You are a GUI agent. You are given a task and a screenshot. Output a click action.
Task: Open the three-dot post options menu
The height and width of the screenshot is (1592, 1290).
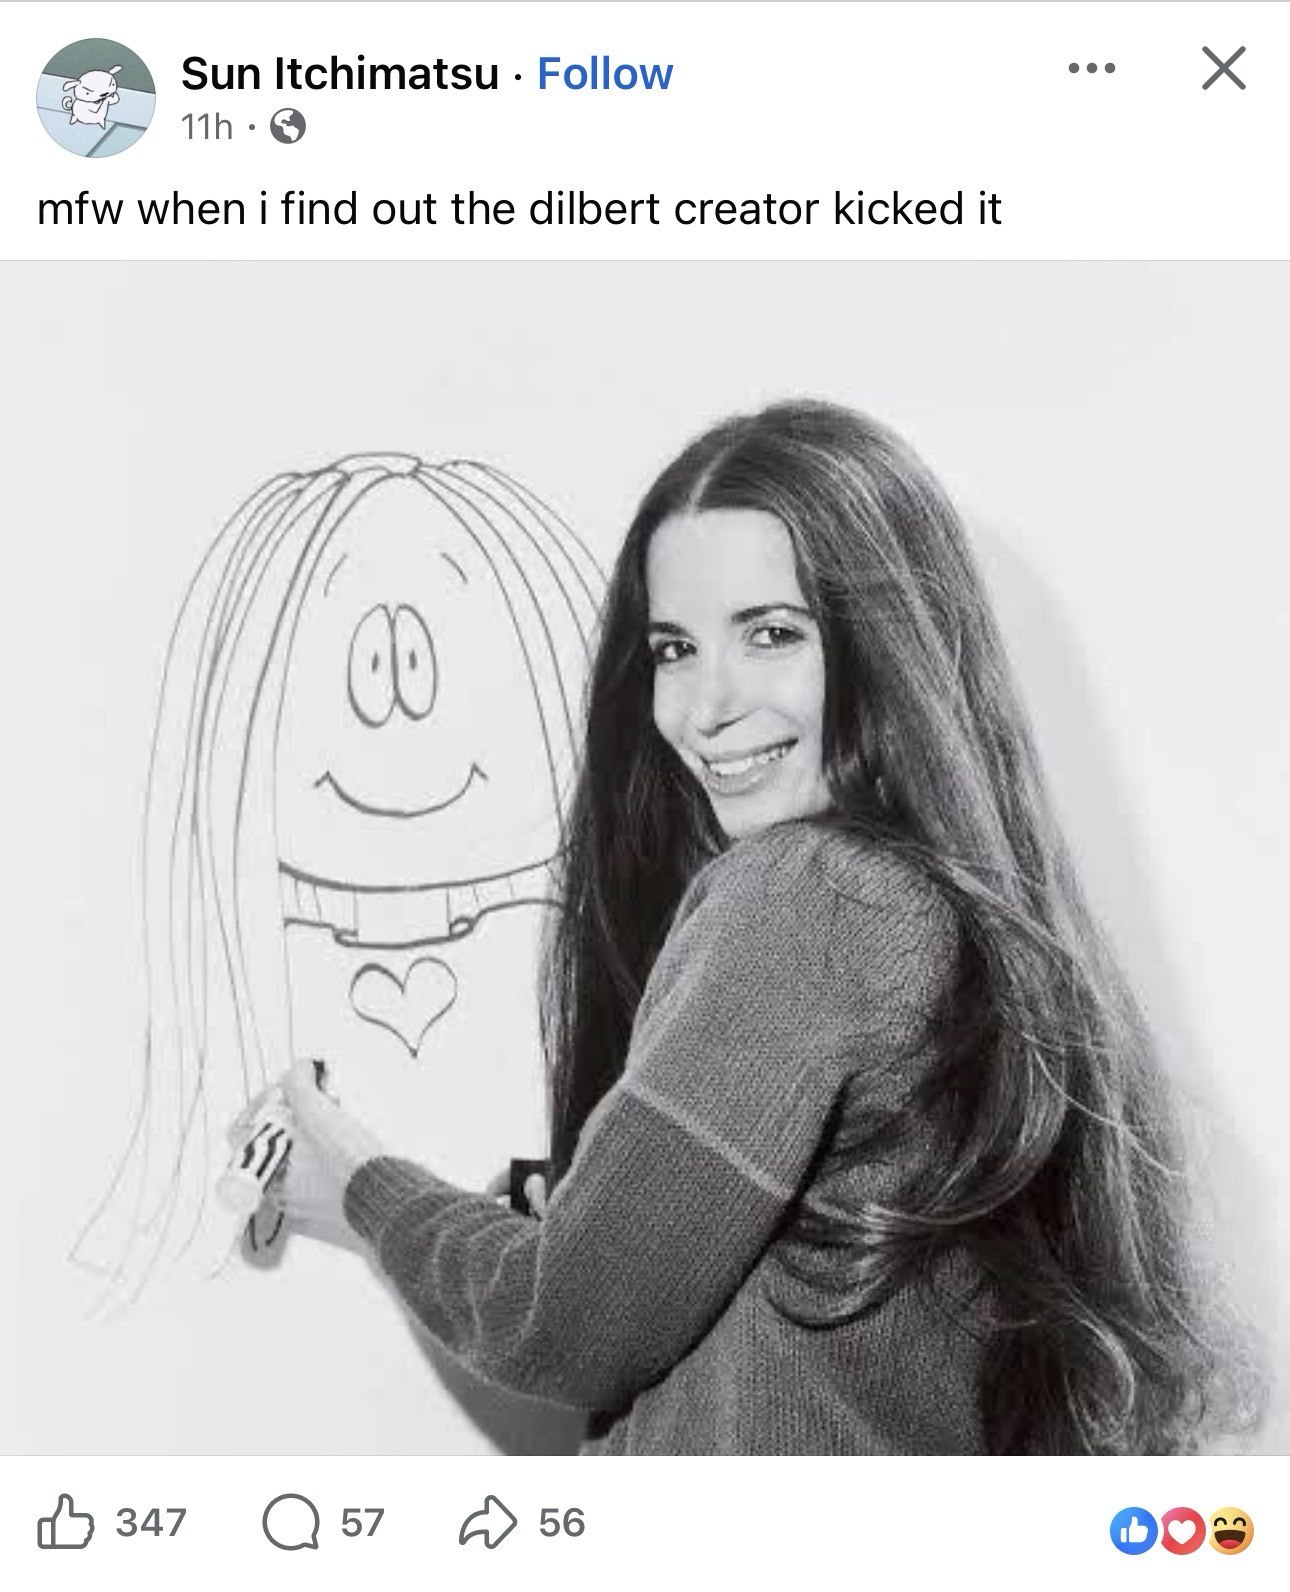tap(1090, 69)
